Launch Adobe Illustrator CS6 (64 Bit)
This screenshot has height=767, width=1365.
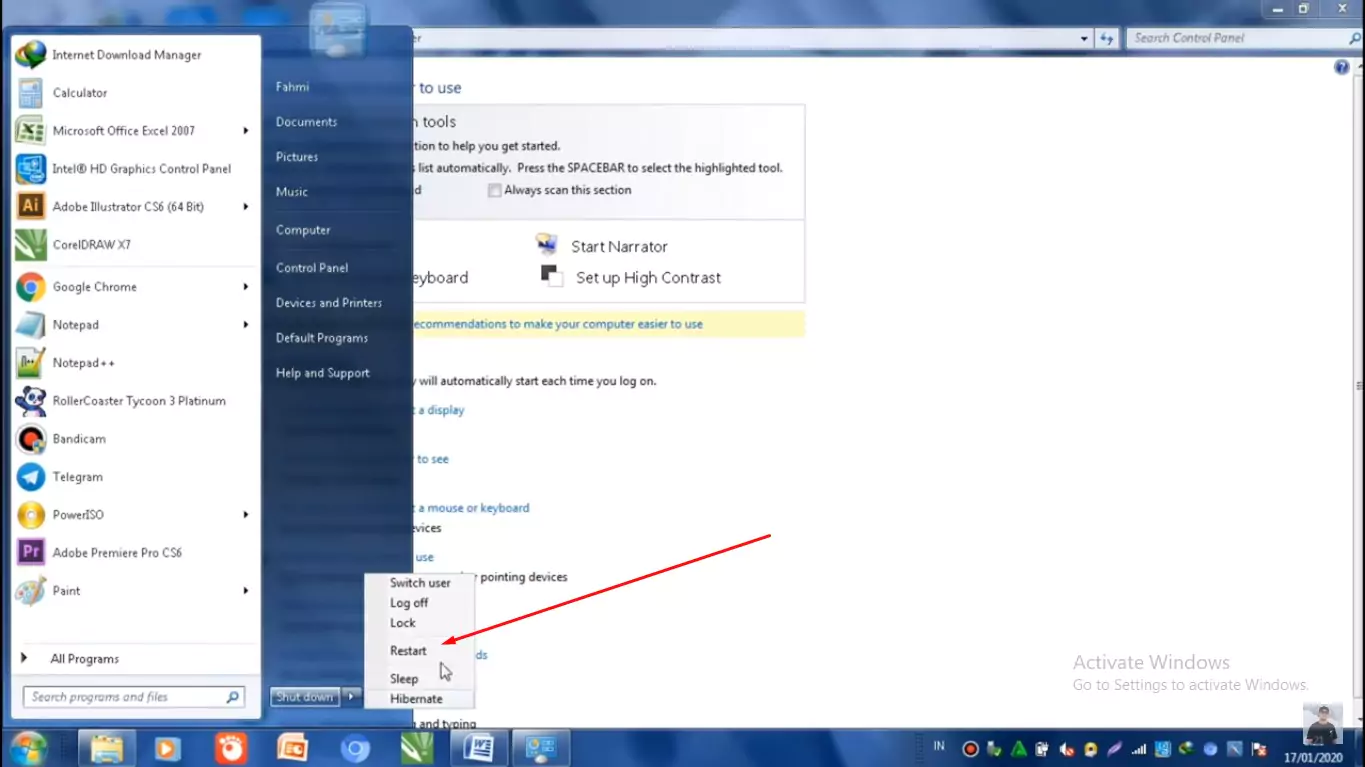[135, 207]
